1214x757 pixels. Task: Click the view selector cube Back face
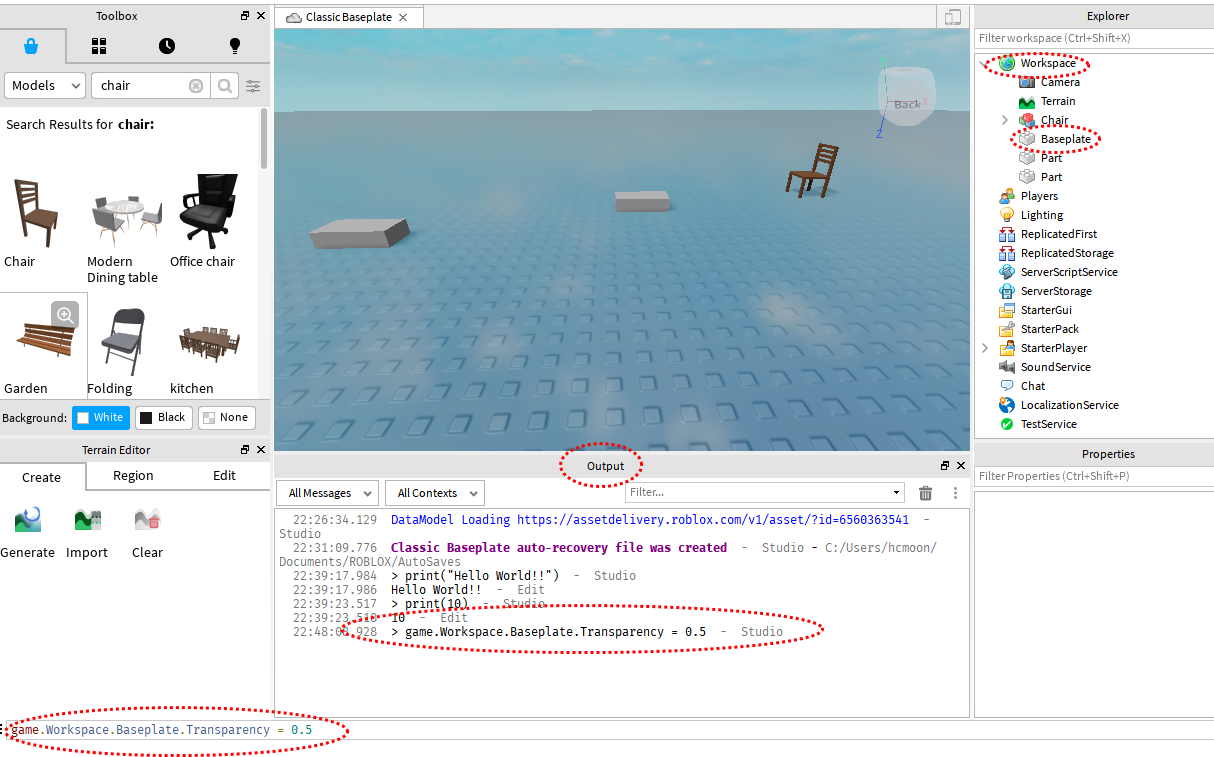coord(907,103)
